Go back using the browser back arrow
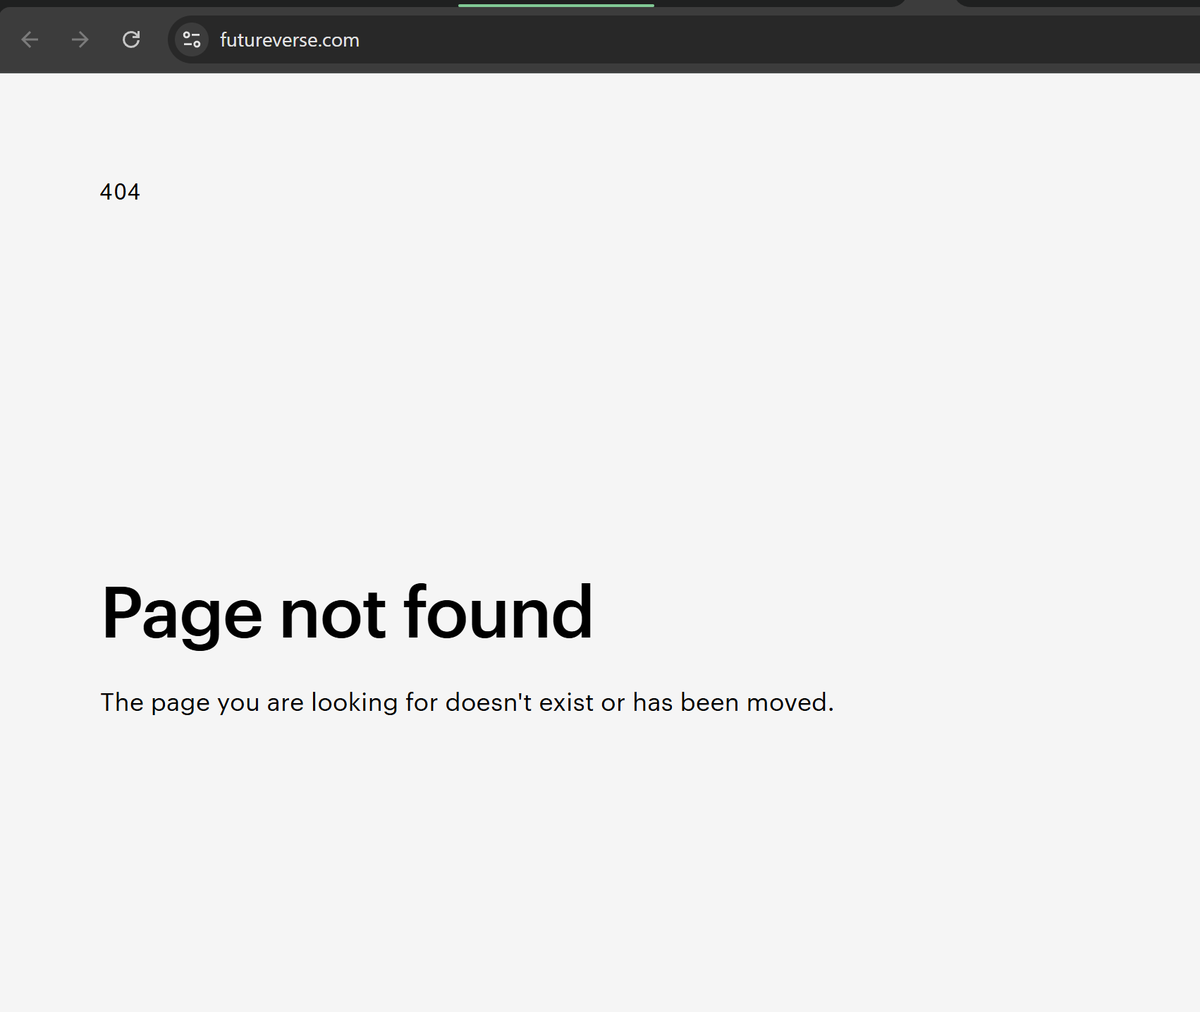This screenshot has height=1012, width=1200. point(30,40)
